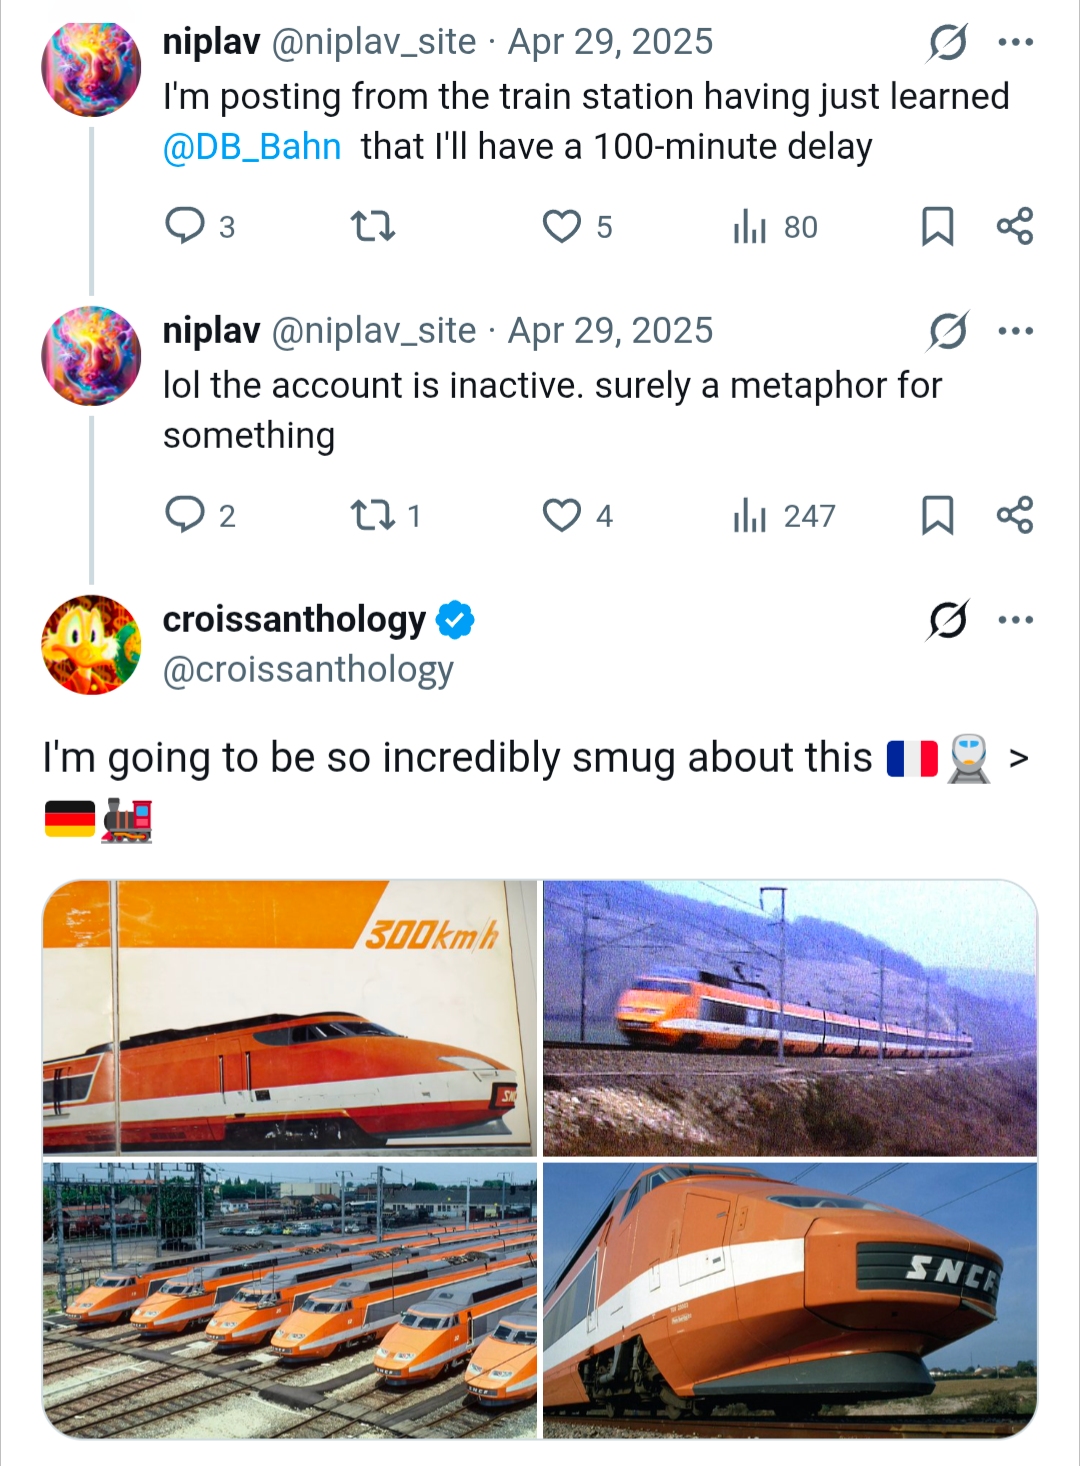Reply to the inactive account tweet
Image resolution: width=1080 pixels, height=1466 pixels.
185,515
